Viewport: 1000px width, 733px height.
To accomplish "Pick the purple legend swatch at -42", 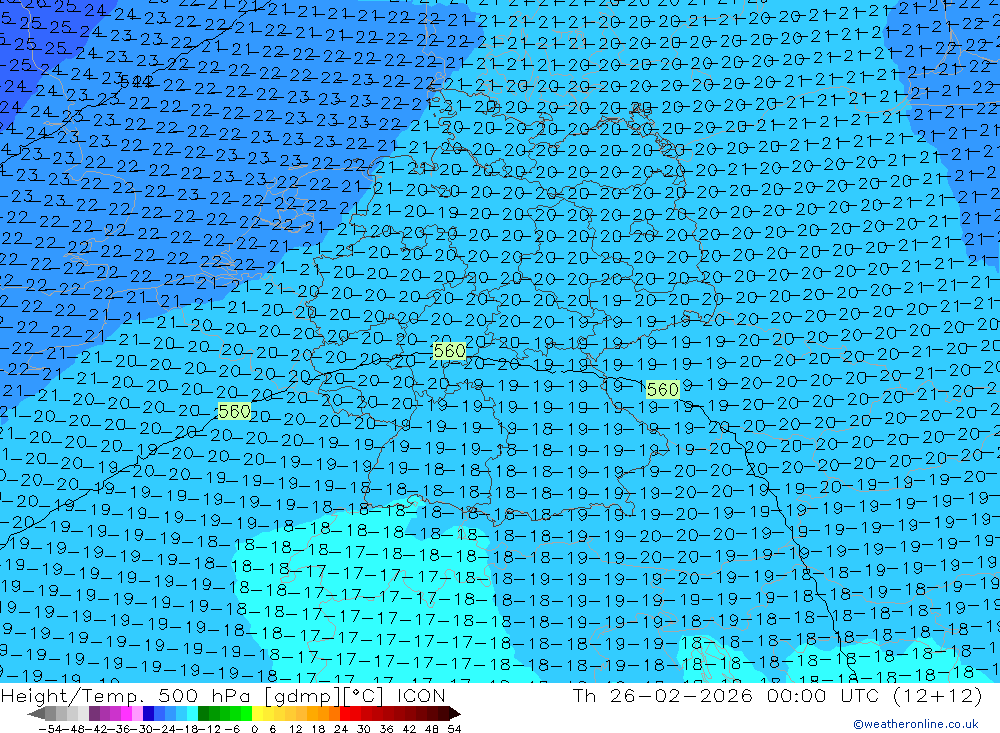I will 94,713.
